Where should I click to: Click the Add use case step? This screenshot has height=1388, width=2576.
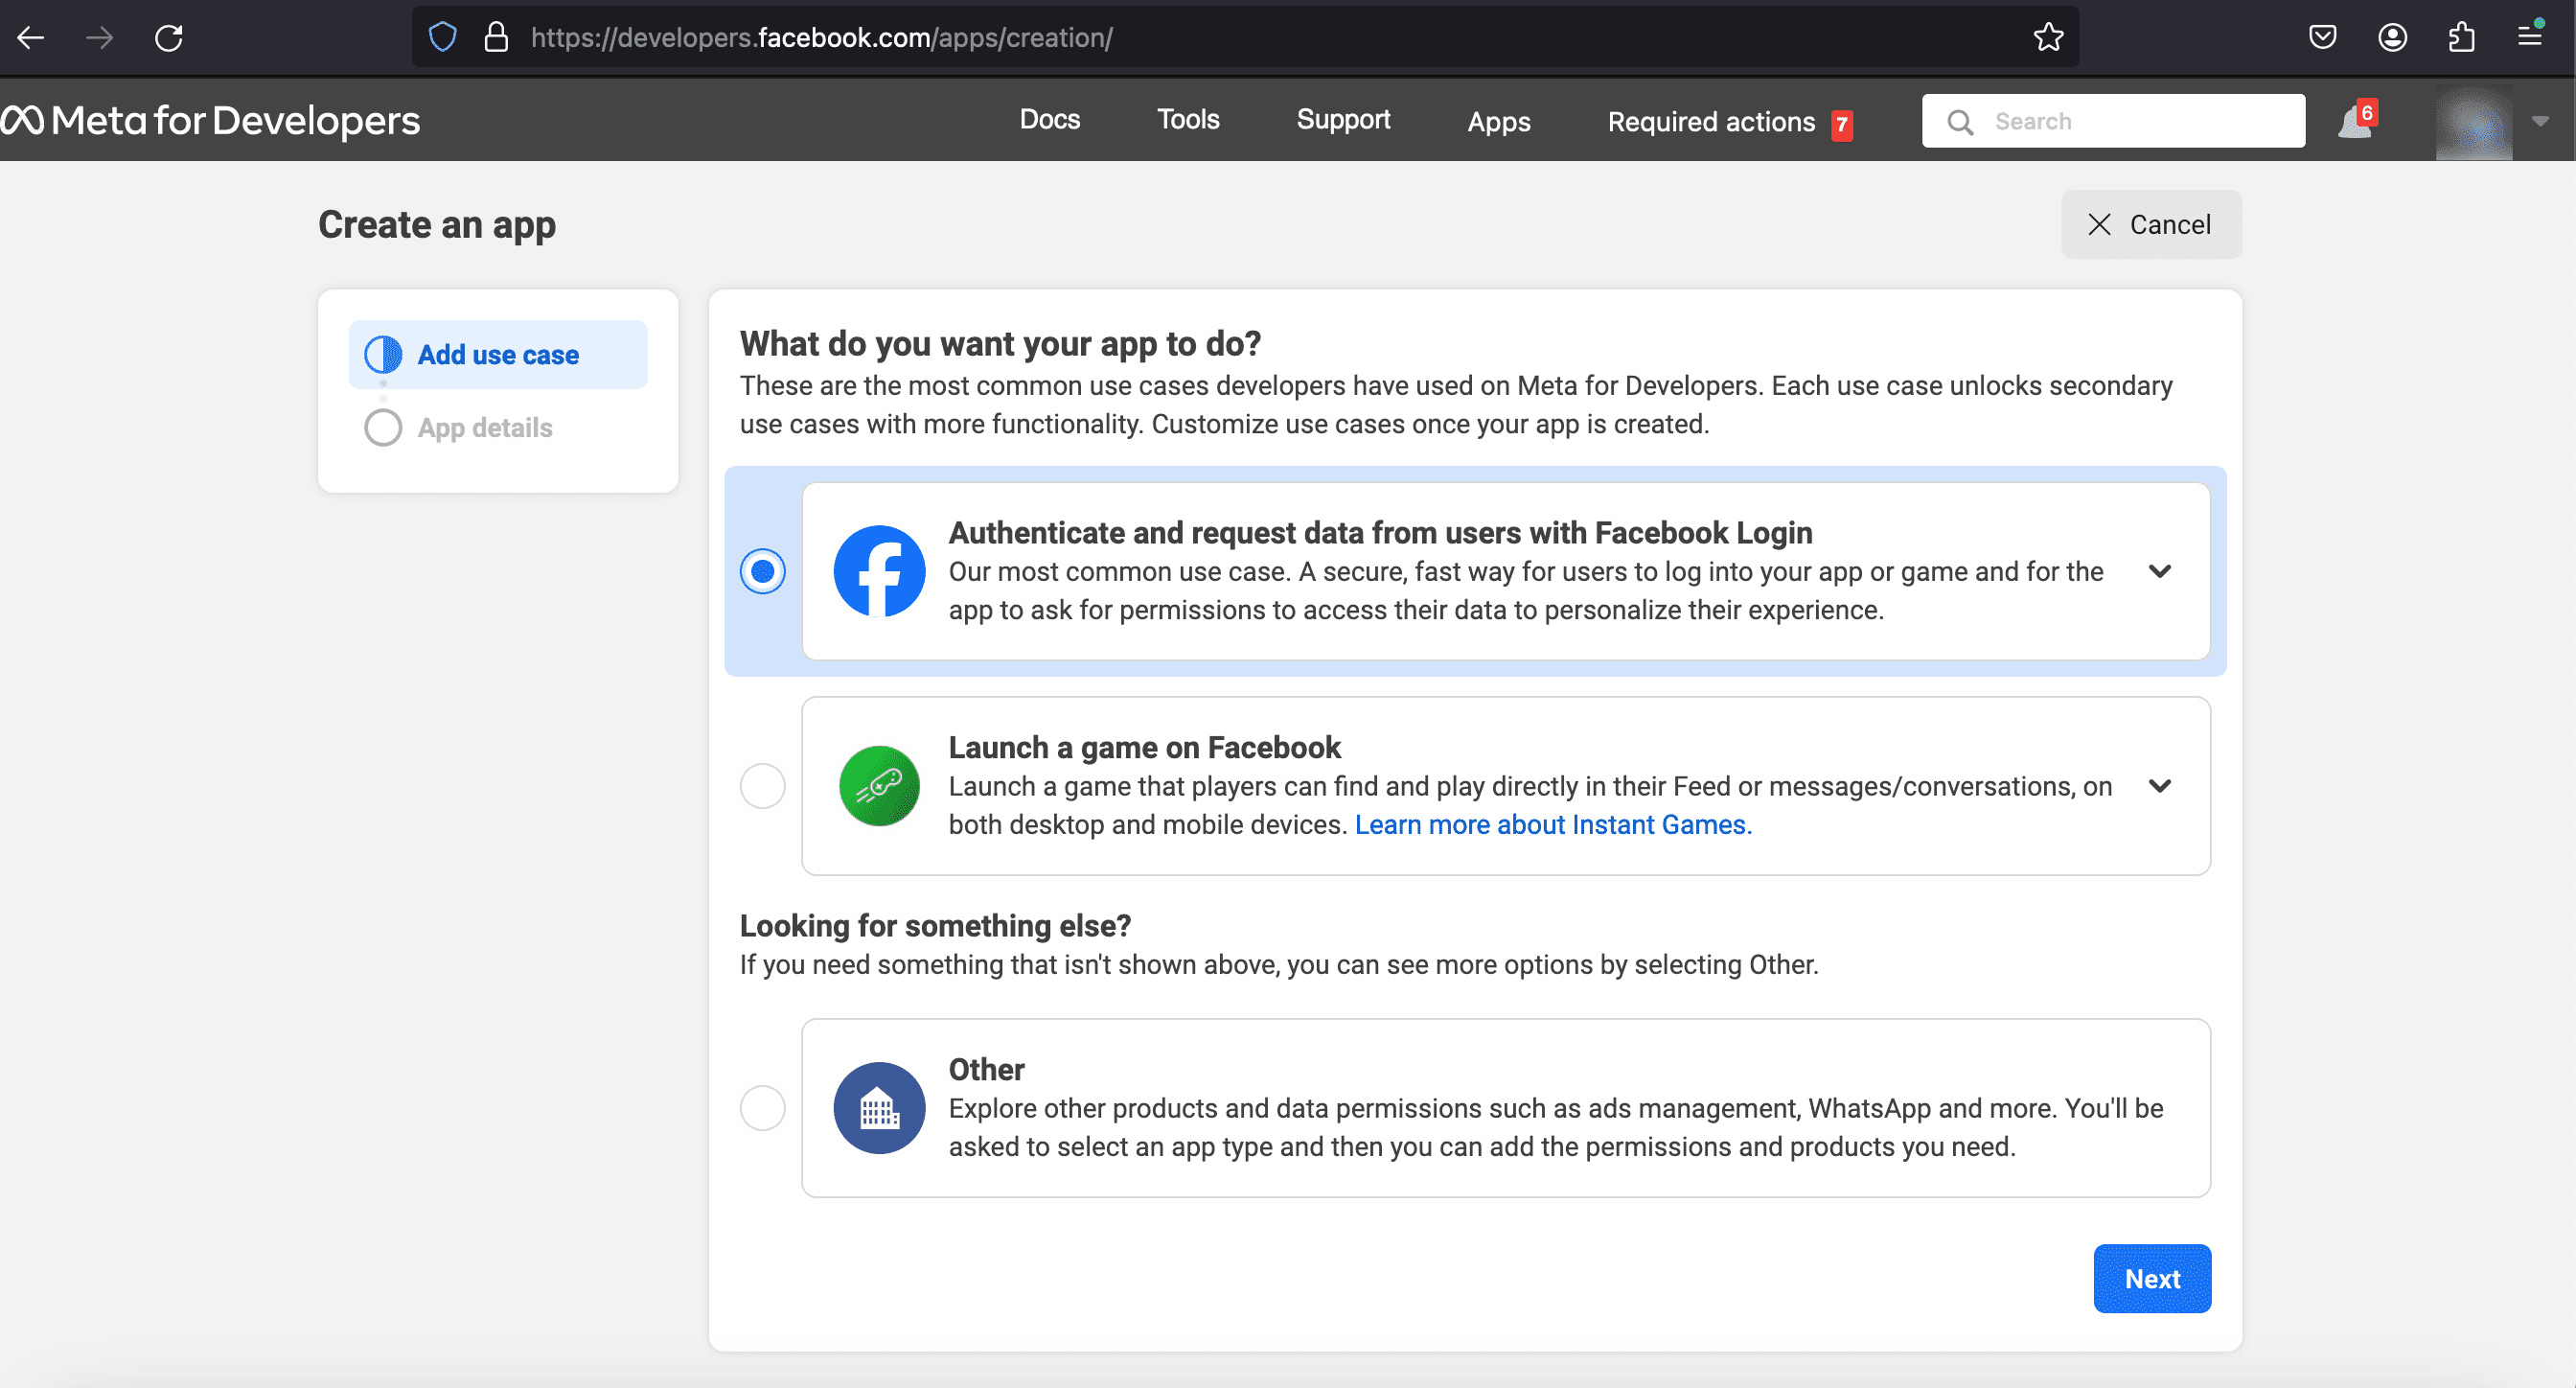(498, 355)
